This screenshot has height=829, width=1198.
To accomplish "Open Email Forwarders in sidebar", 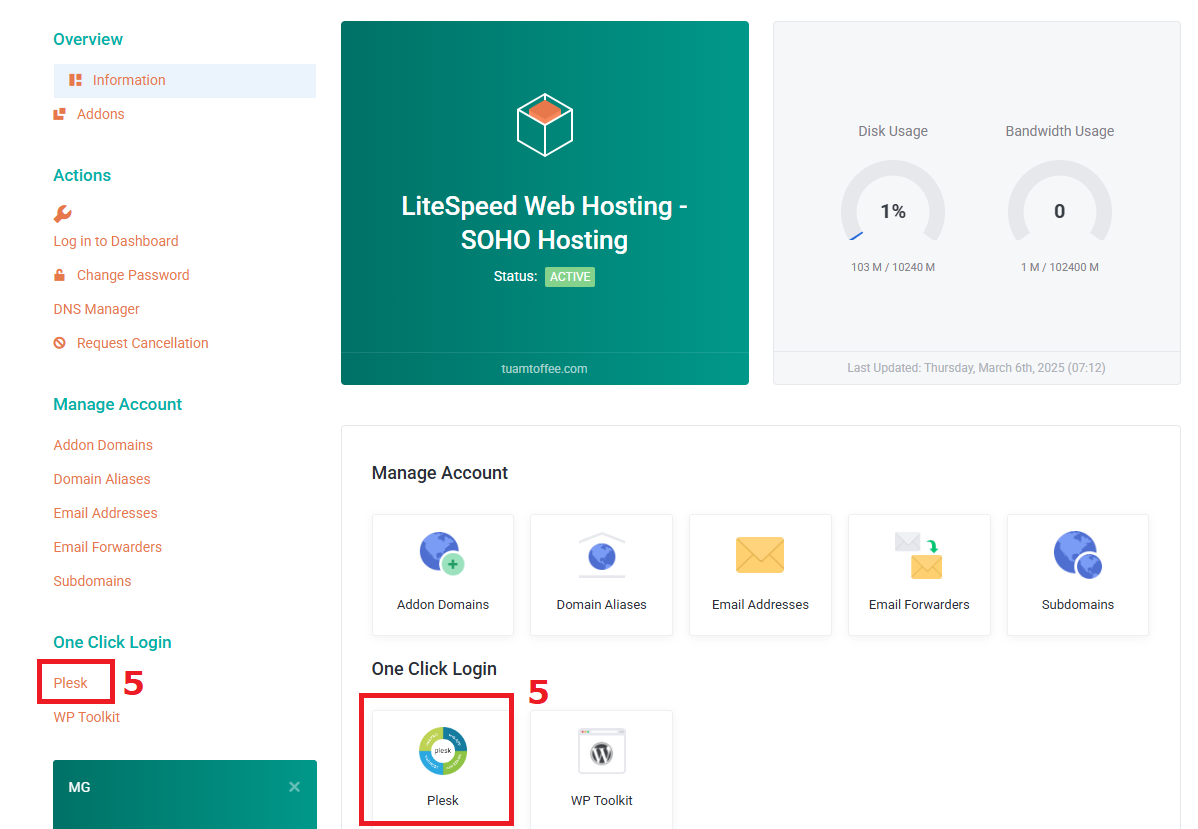I will point(108,547).
